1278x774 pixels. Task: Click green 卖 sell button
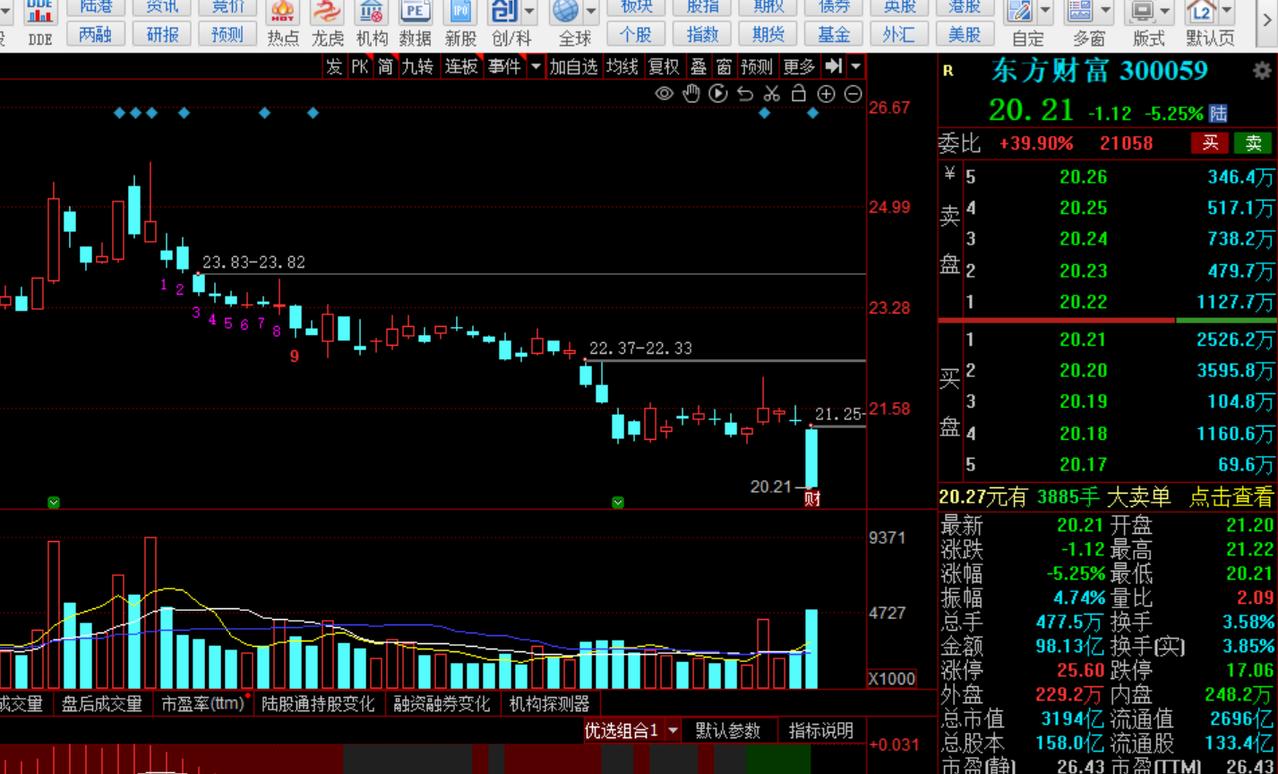(1253, 143)
